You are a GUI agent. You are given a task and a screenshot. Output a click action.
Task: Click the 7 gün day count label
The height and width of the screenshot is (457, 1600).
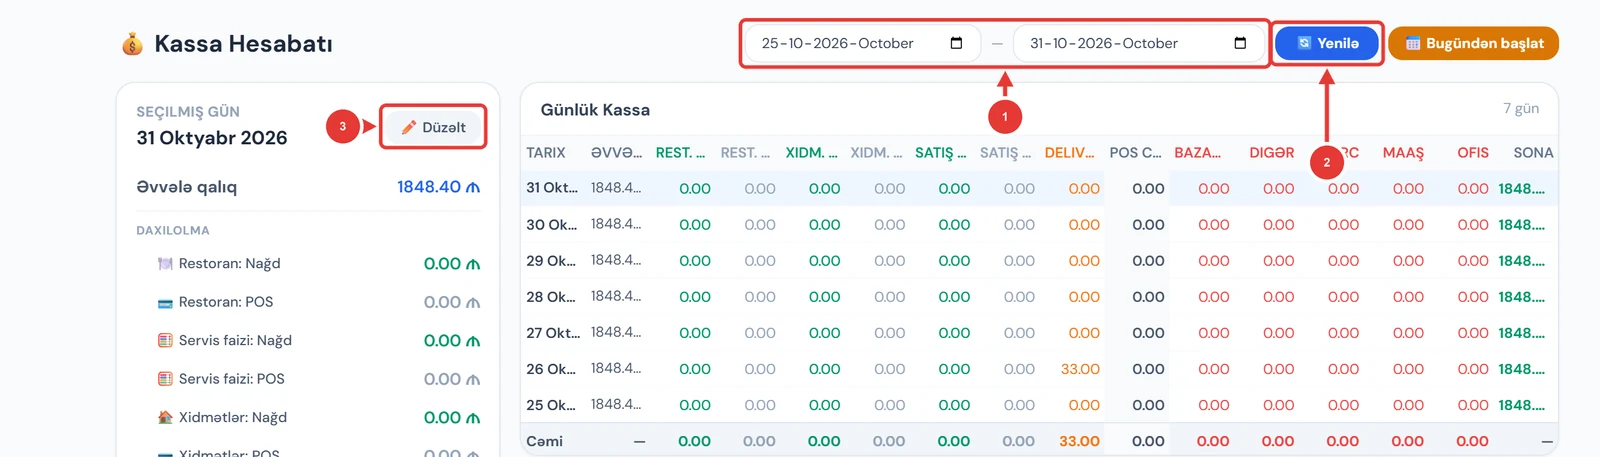pyautogui.click(x=1521, y=108)
